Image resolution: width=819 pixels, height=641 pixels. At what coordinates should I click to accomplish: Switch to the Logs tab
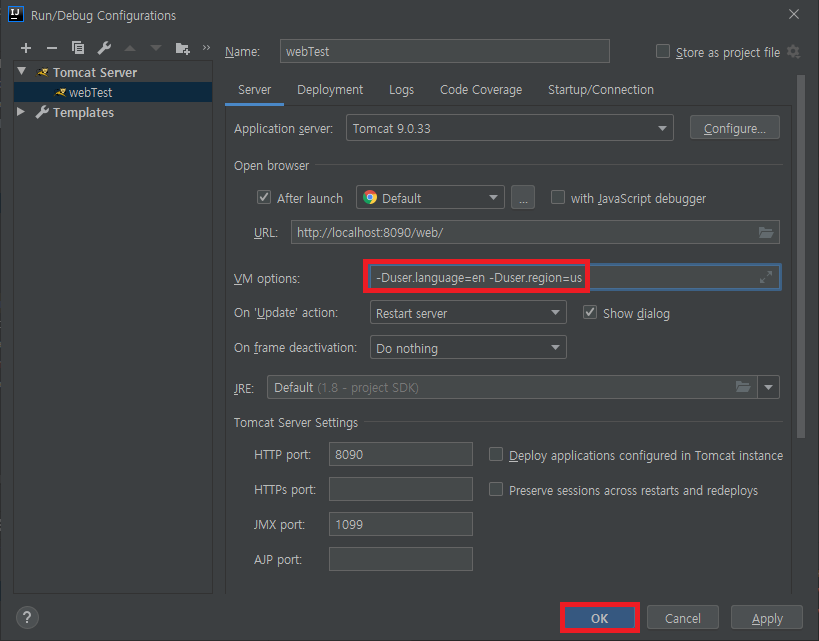(401, 90)
